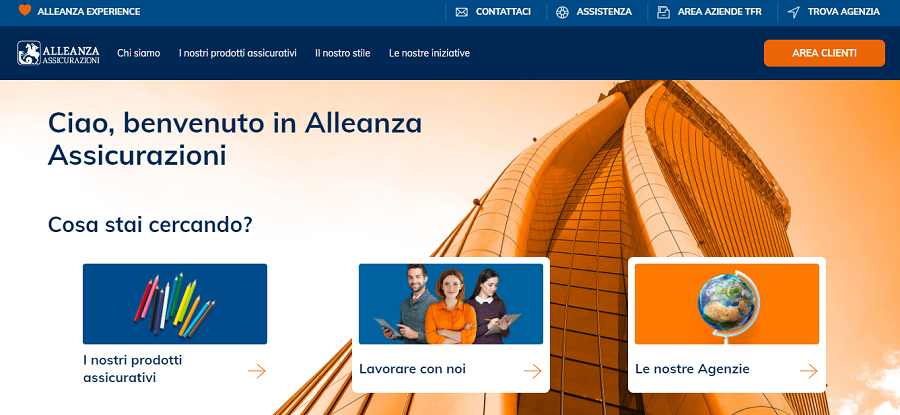Viewport: 900px width, 415px height.
Task: Open I nostri prodotti assicurativi navigation menu
Action: click(x=238, y=53)
